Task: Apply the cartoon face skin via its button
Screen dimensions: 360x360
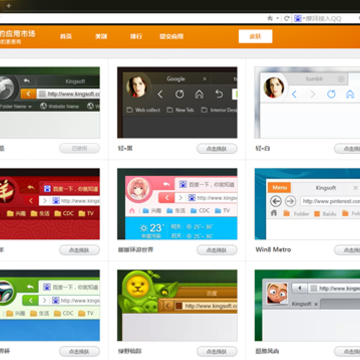Action: click(x=347, y=351)
